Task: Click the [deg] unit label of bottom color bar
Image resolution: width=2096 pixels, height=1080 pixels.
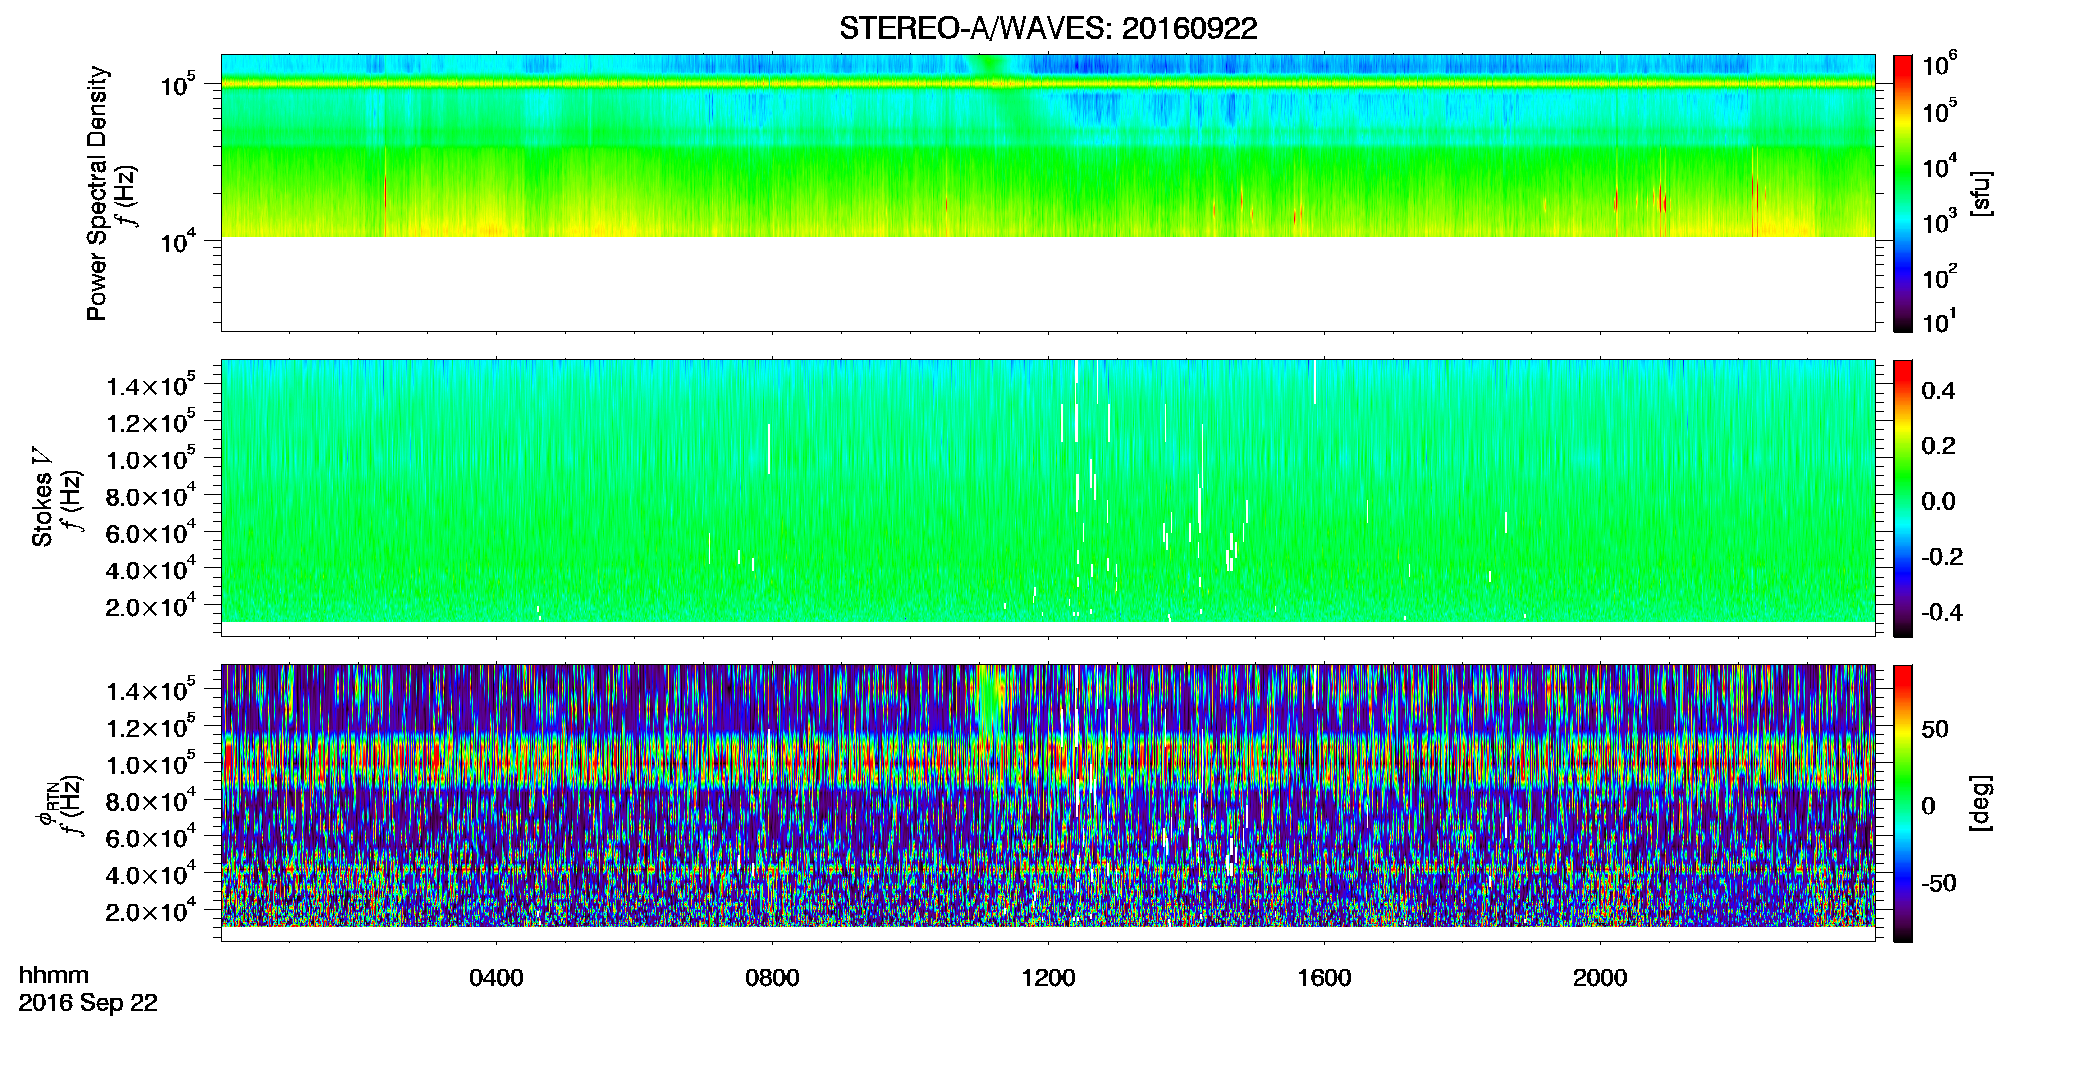Action: pyautogui.click(x=1981, y=803)
